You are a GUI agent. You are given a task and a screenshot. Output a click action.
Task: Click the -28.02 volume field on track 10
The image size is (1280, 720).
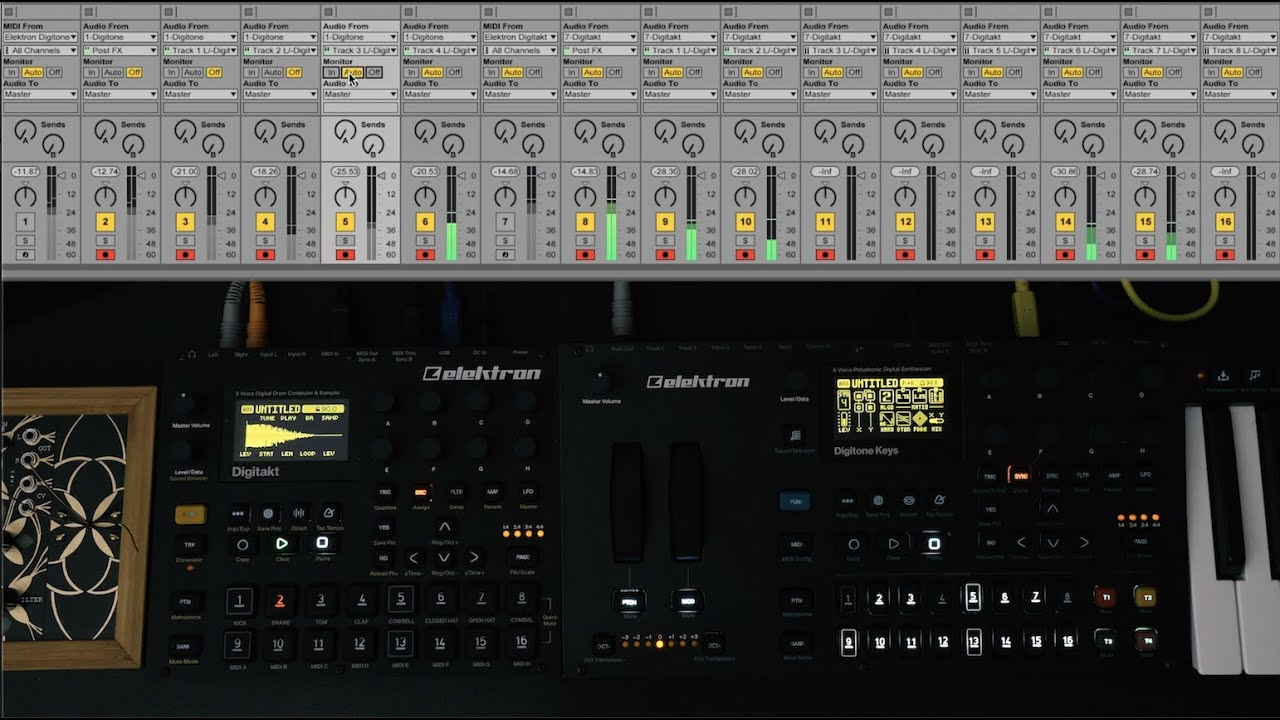(745, 172)
